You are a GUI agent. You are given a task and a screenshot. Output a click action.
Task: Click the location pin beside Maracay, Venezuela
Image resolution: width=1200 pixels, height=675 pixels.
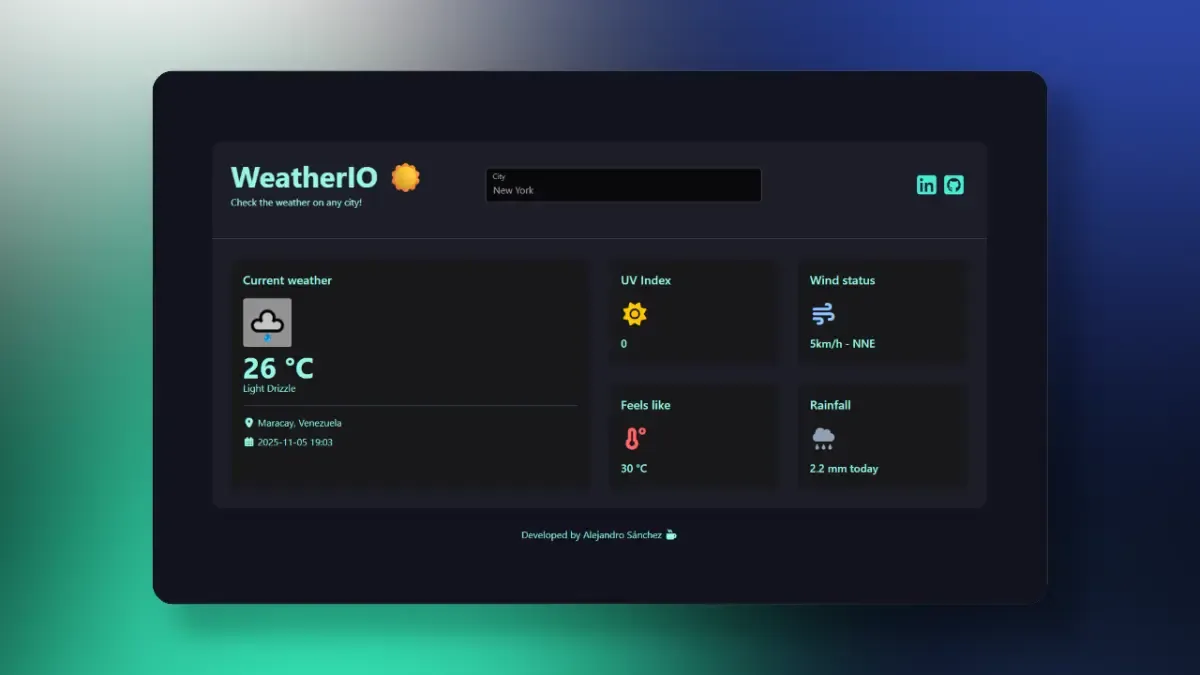point(249,422)
